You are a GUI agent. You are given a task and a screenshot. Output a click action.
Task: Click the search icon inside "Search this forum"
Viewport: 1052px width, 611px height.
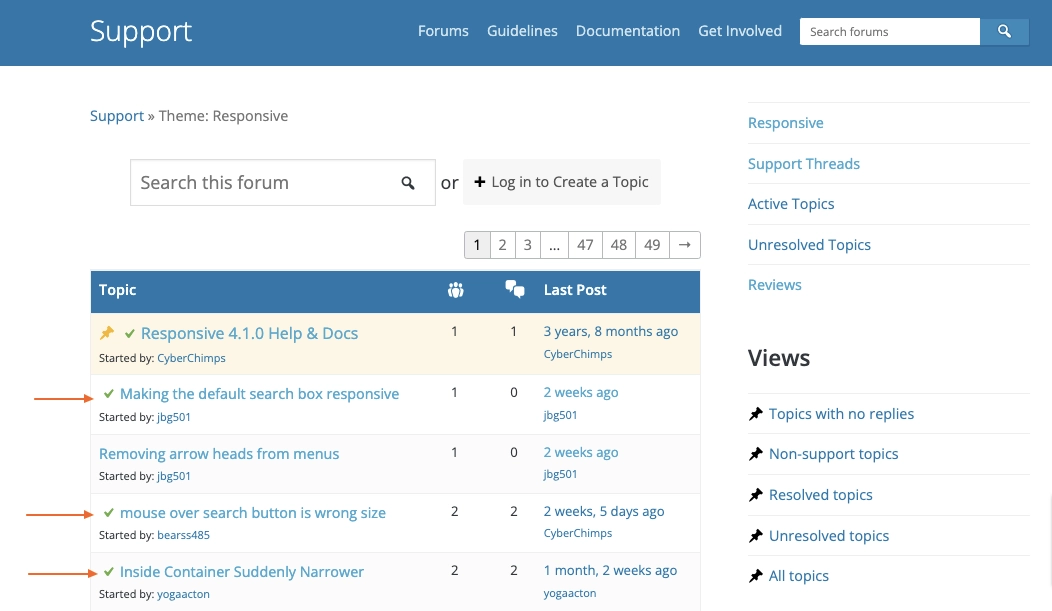(408, 182)
